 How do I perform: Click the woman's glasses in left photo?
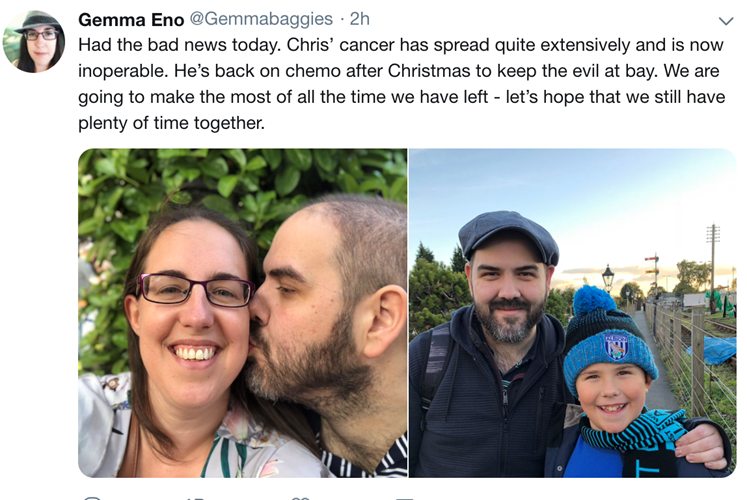pyautogui.click(x=195, y=290)
